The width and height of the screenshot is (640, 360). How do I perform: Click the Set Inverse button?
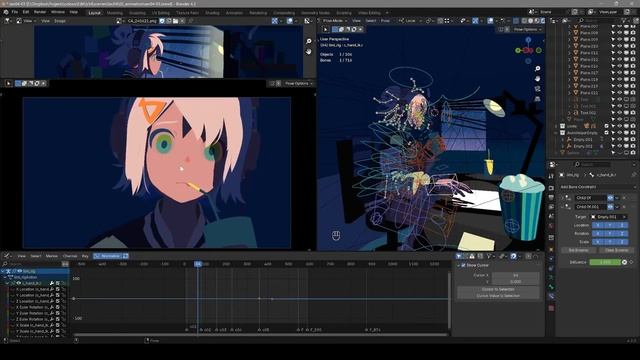(579, 250)
